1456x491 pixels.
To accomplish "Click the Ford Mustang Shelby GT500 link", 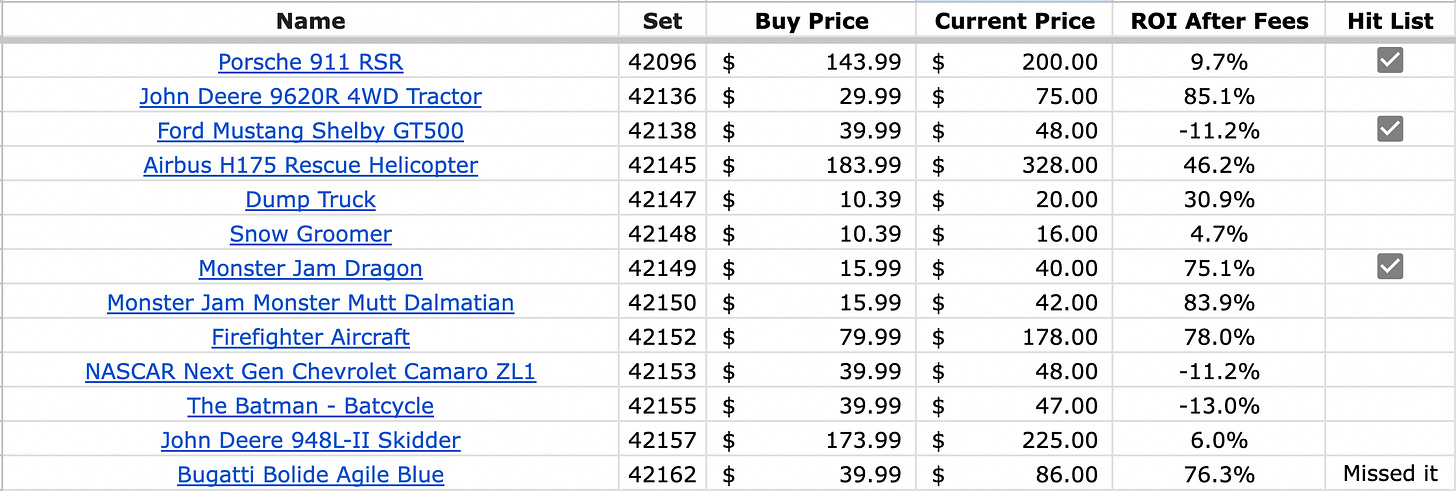I will pyautogui.click(x=311, y=131).
